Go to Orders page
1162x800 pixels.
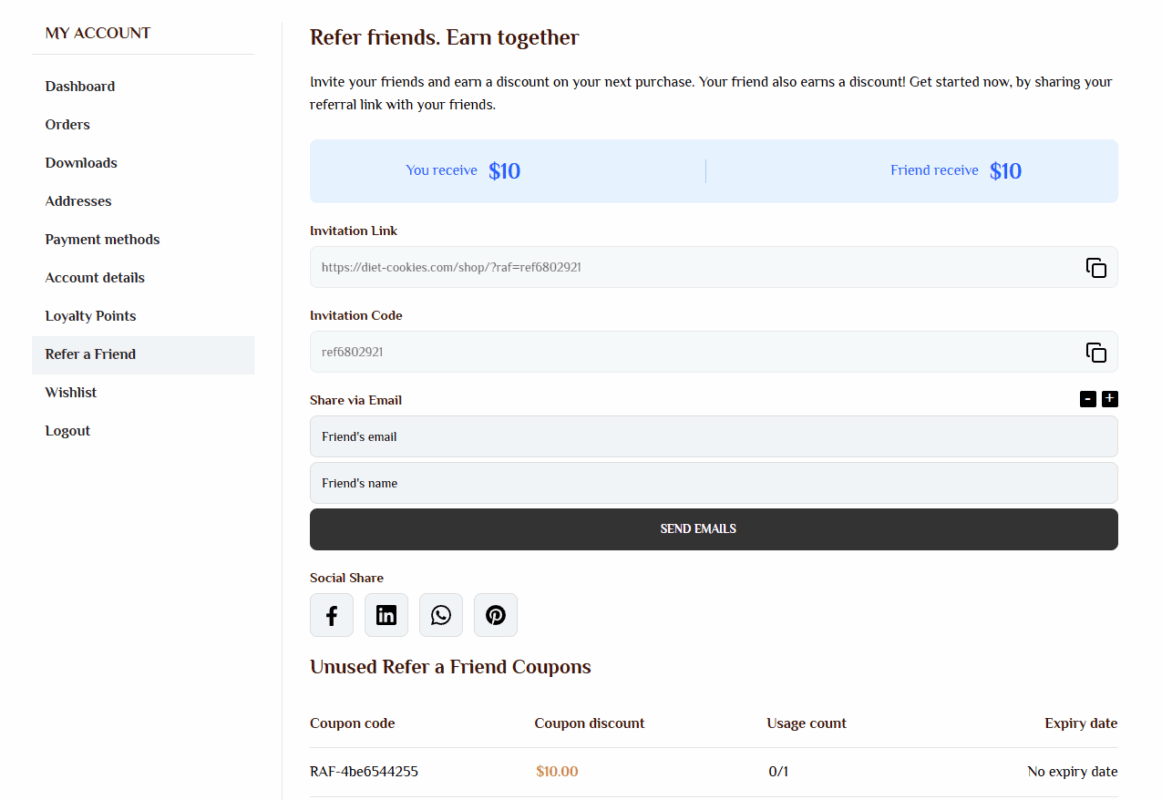tap(67, 125)
